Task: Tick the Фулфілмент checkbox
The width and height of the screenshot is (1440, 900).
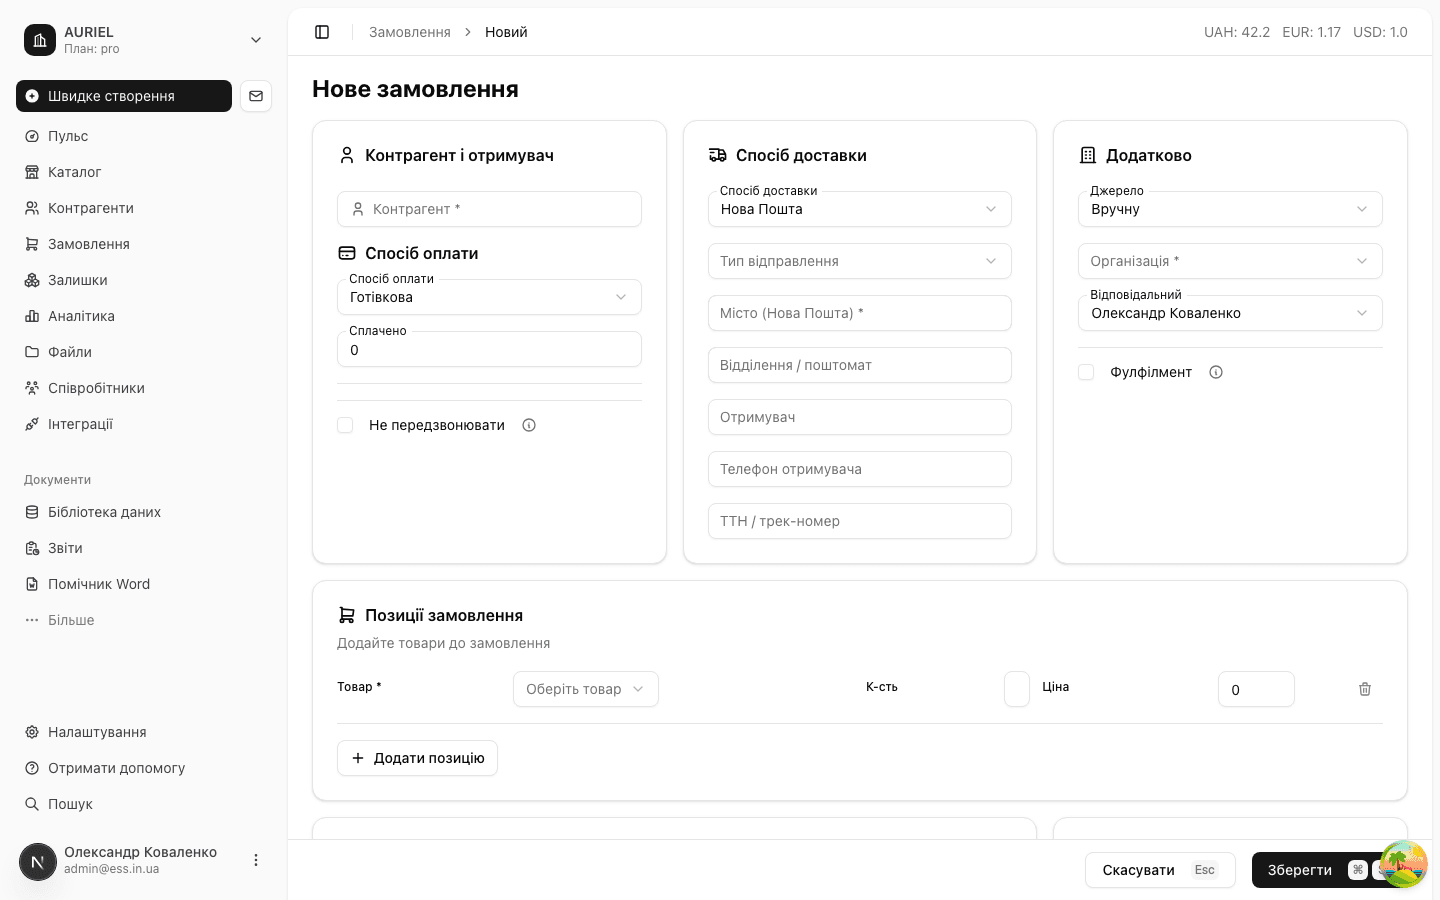Action: tap(1086, 372)
